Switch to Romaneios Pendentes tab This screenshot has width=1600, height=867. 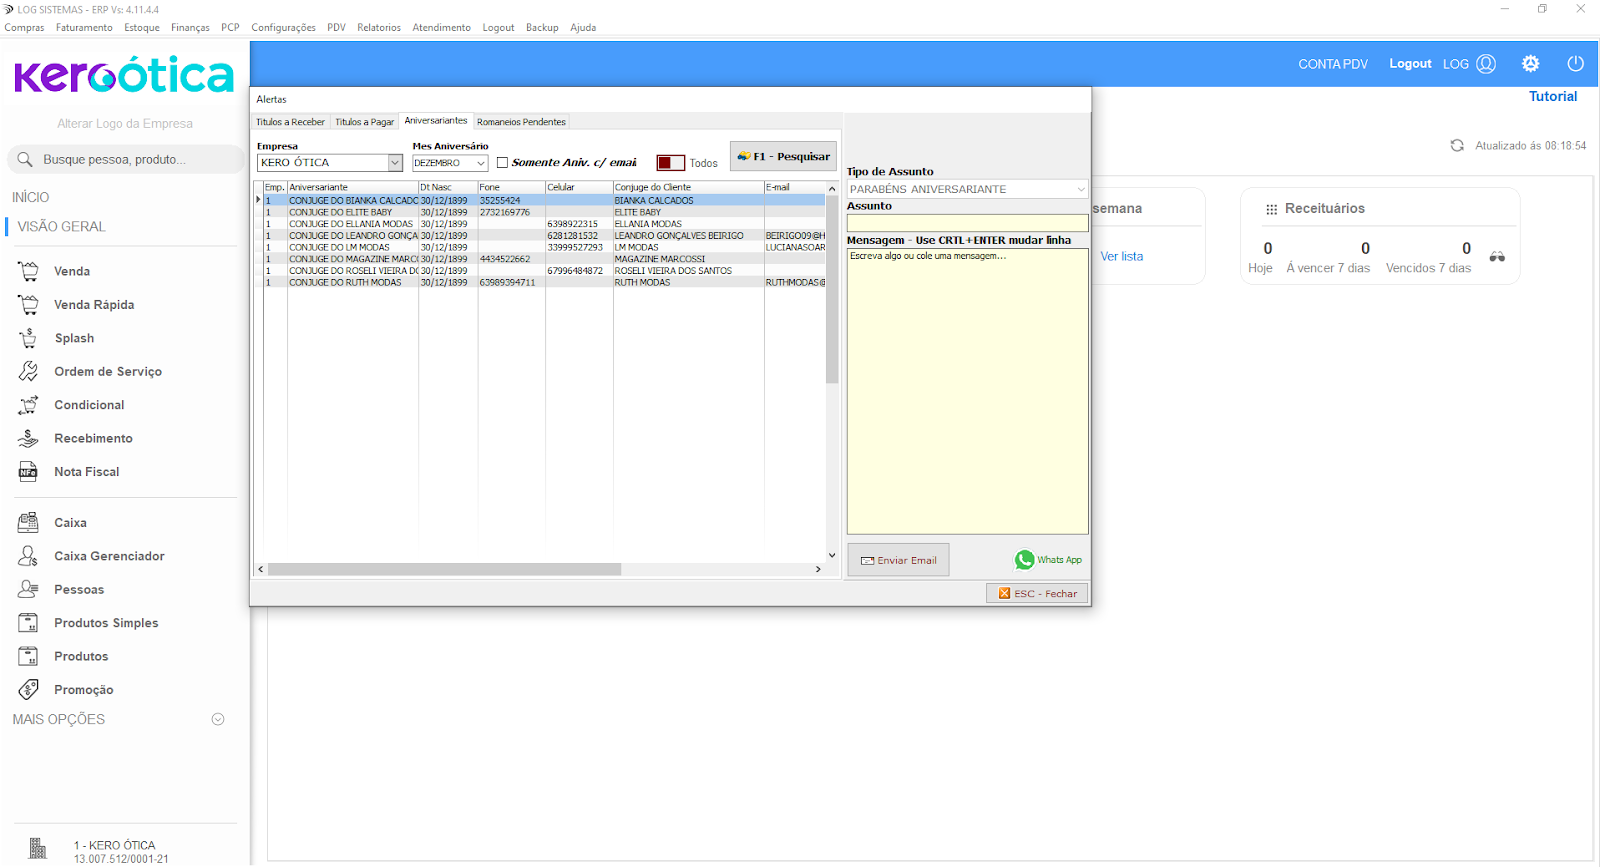[x=521, y=122]
